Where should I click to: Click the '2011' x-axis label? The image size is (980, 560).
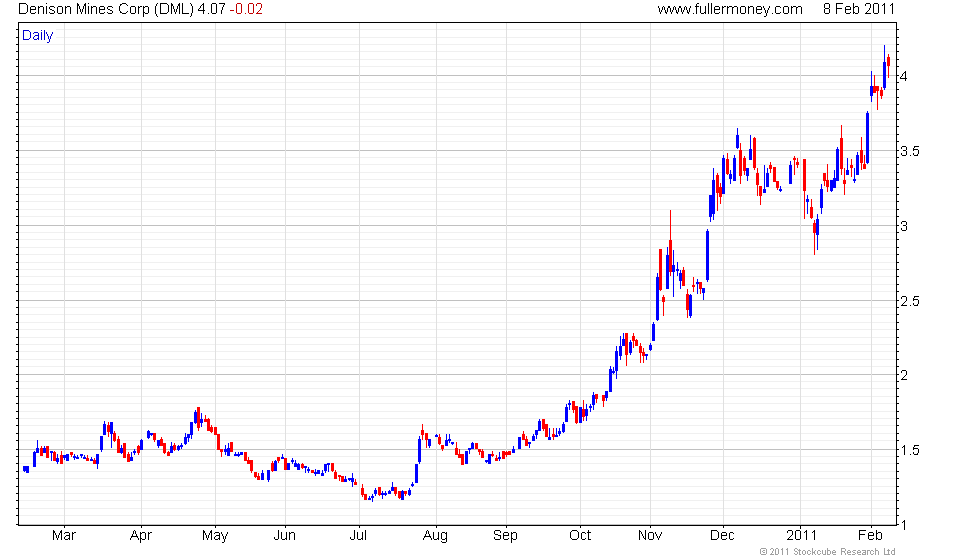coord(801,536)
